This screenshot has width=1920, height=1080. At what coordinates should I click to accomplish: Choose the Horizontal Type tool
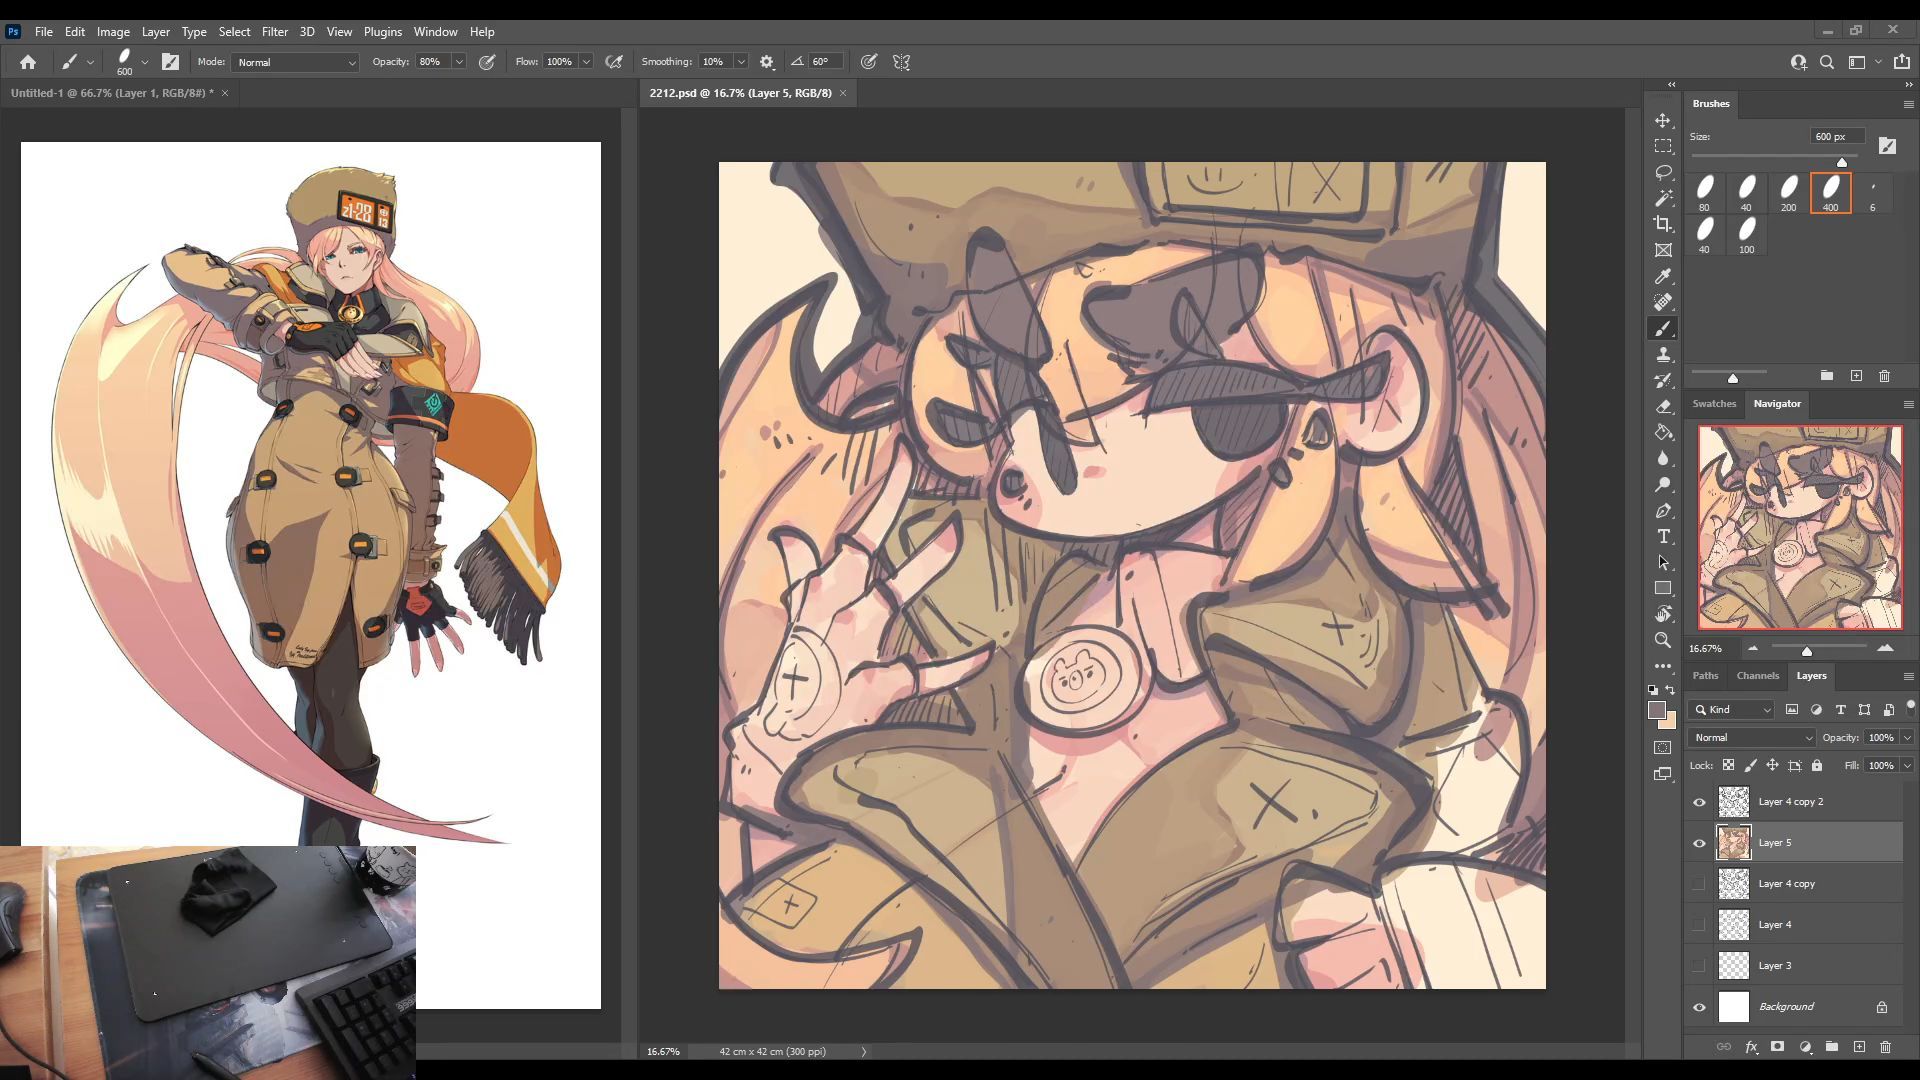[1663, 537]
